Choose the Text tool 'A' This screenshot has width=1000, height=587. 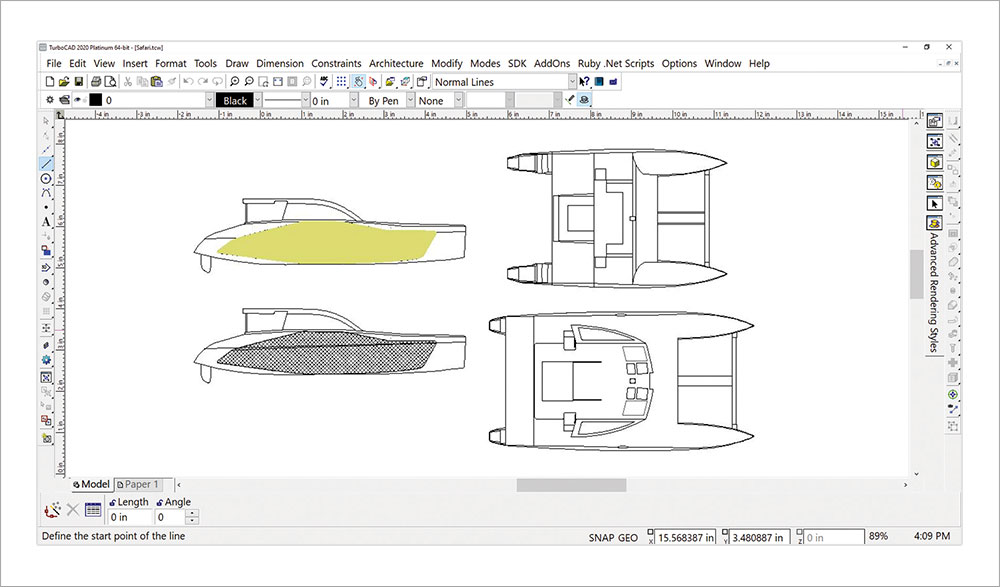[x=46, y=221]
